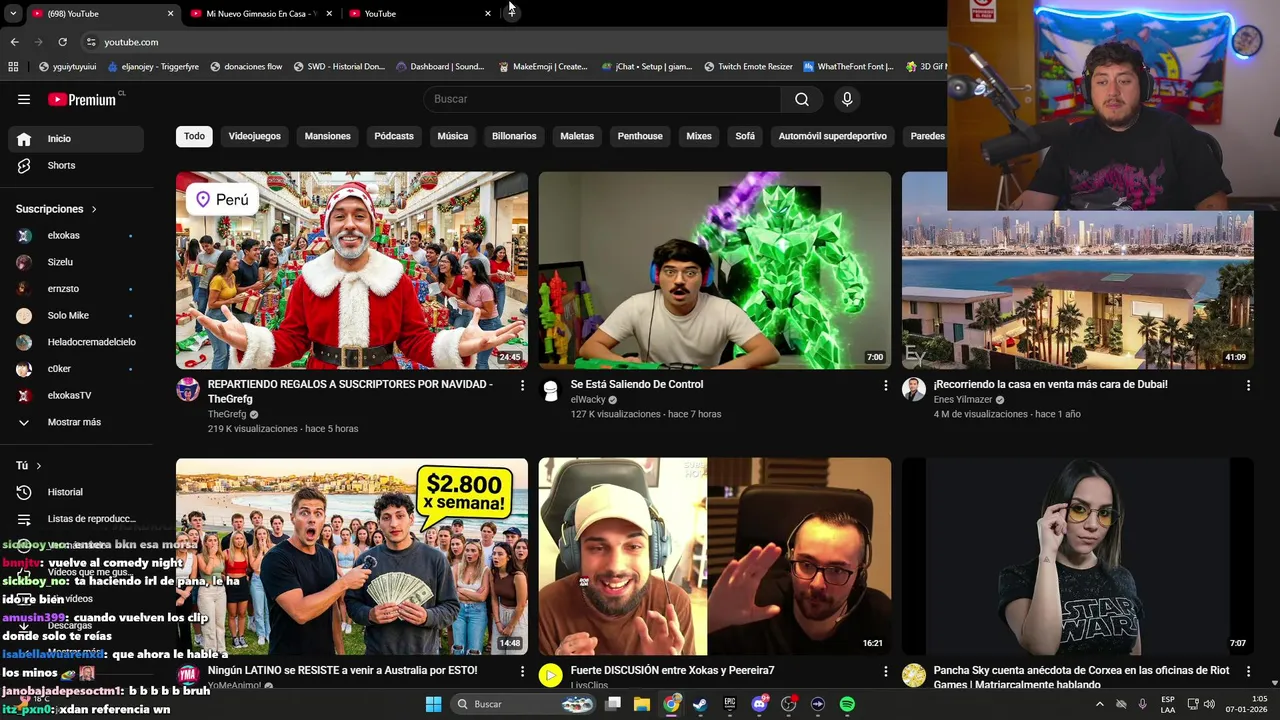Open Spotify from the taskbar
The height and width of the screenshot is (720, 1280).
click(x=847, y=704)
